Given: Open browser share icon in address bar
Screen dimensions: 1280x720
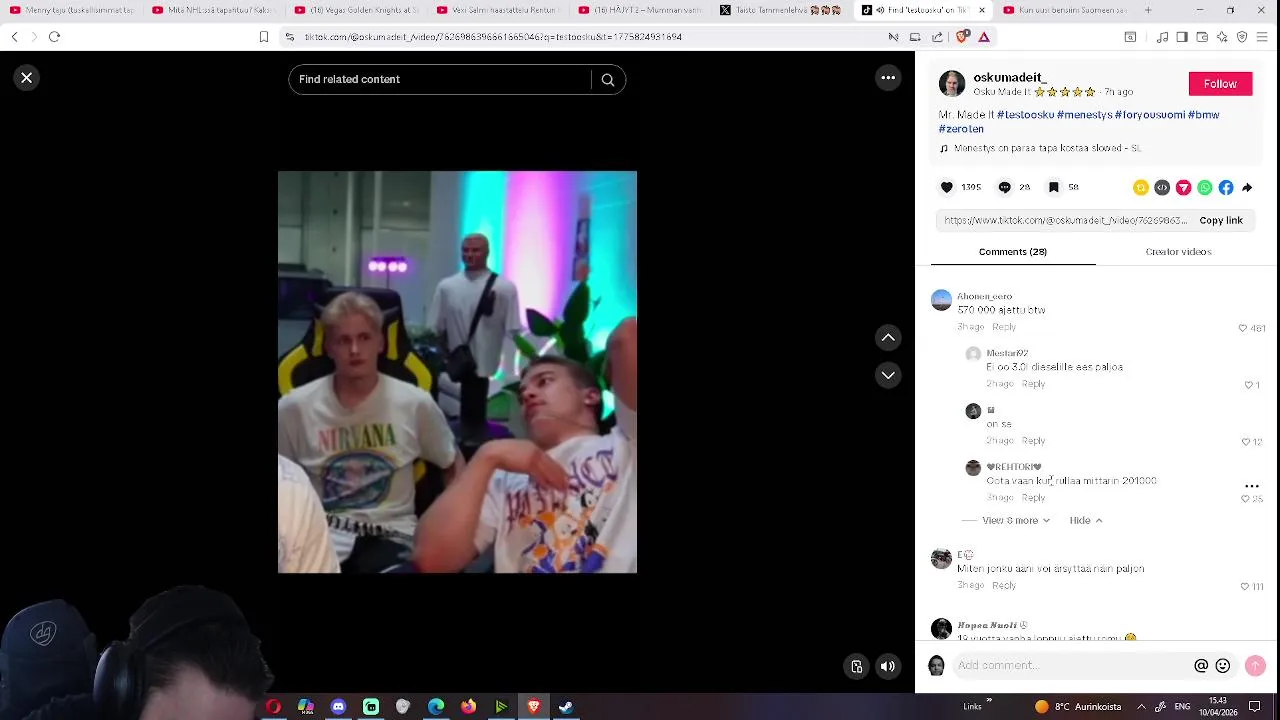Looking at the screenshot, I should pyautogui.click(x=937, y=37).
